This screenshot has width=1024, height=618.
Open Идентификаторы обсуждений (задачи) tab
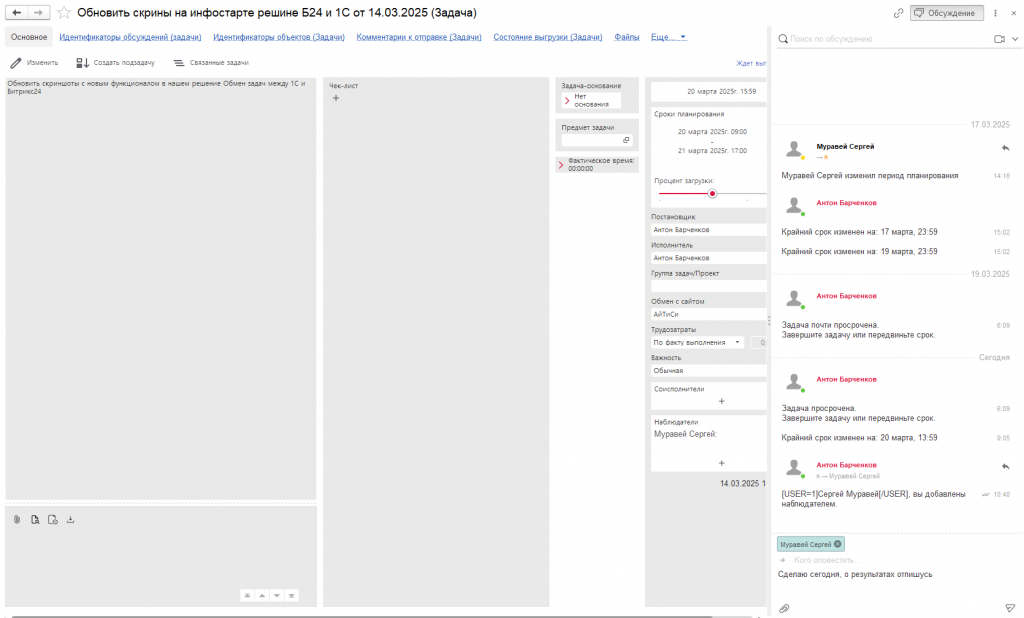130,37
